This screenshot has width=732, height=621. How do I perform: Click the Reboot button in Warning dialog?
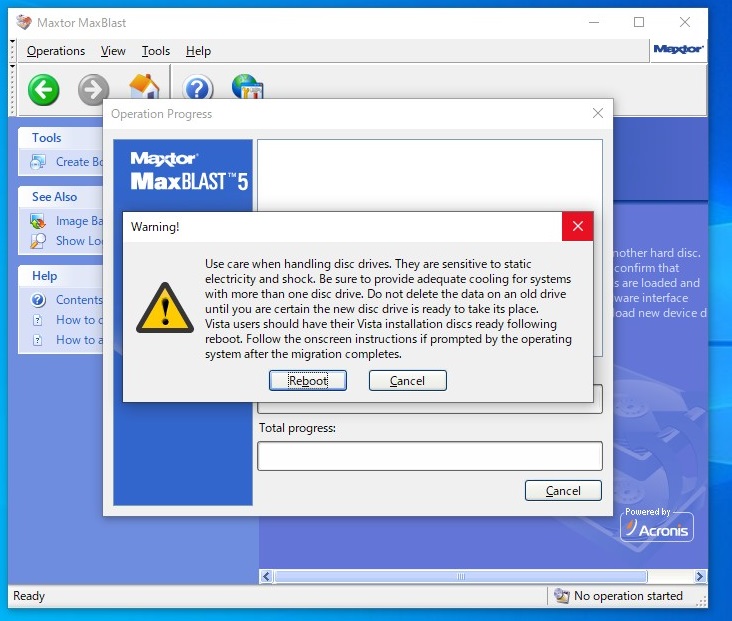308,381
